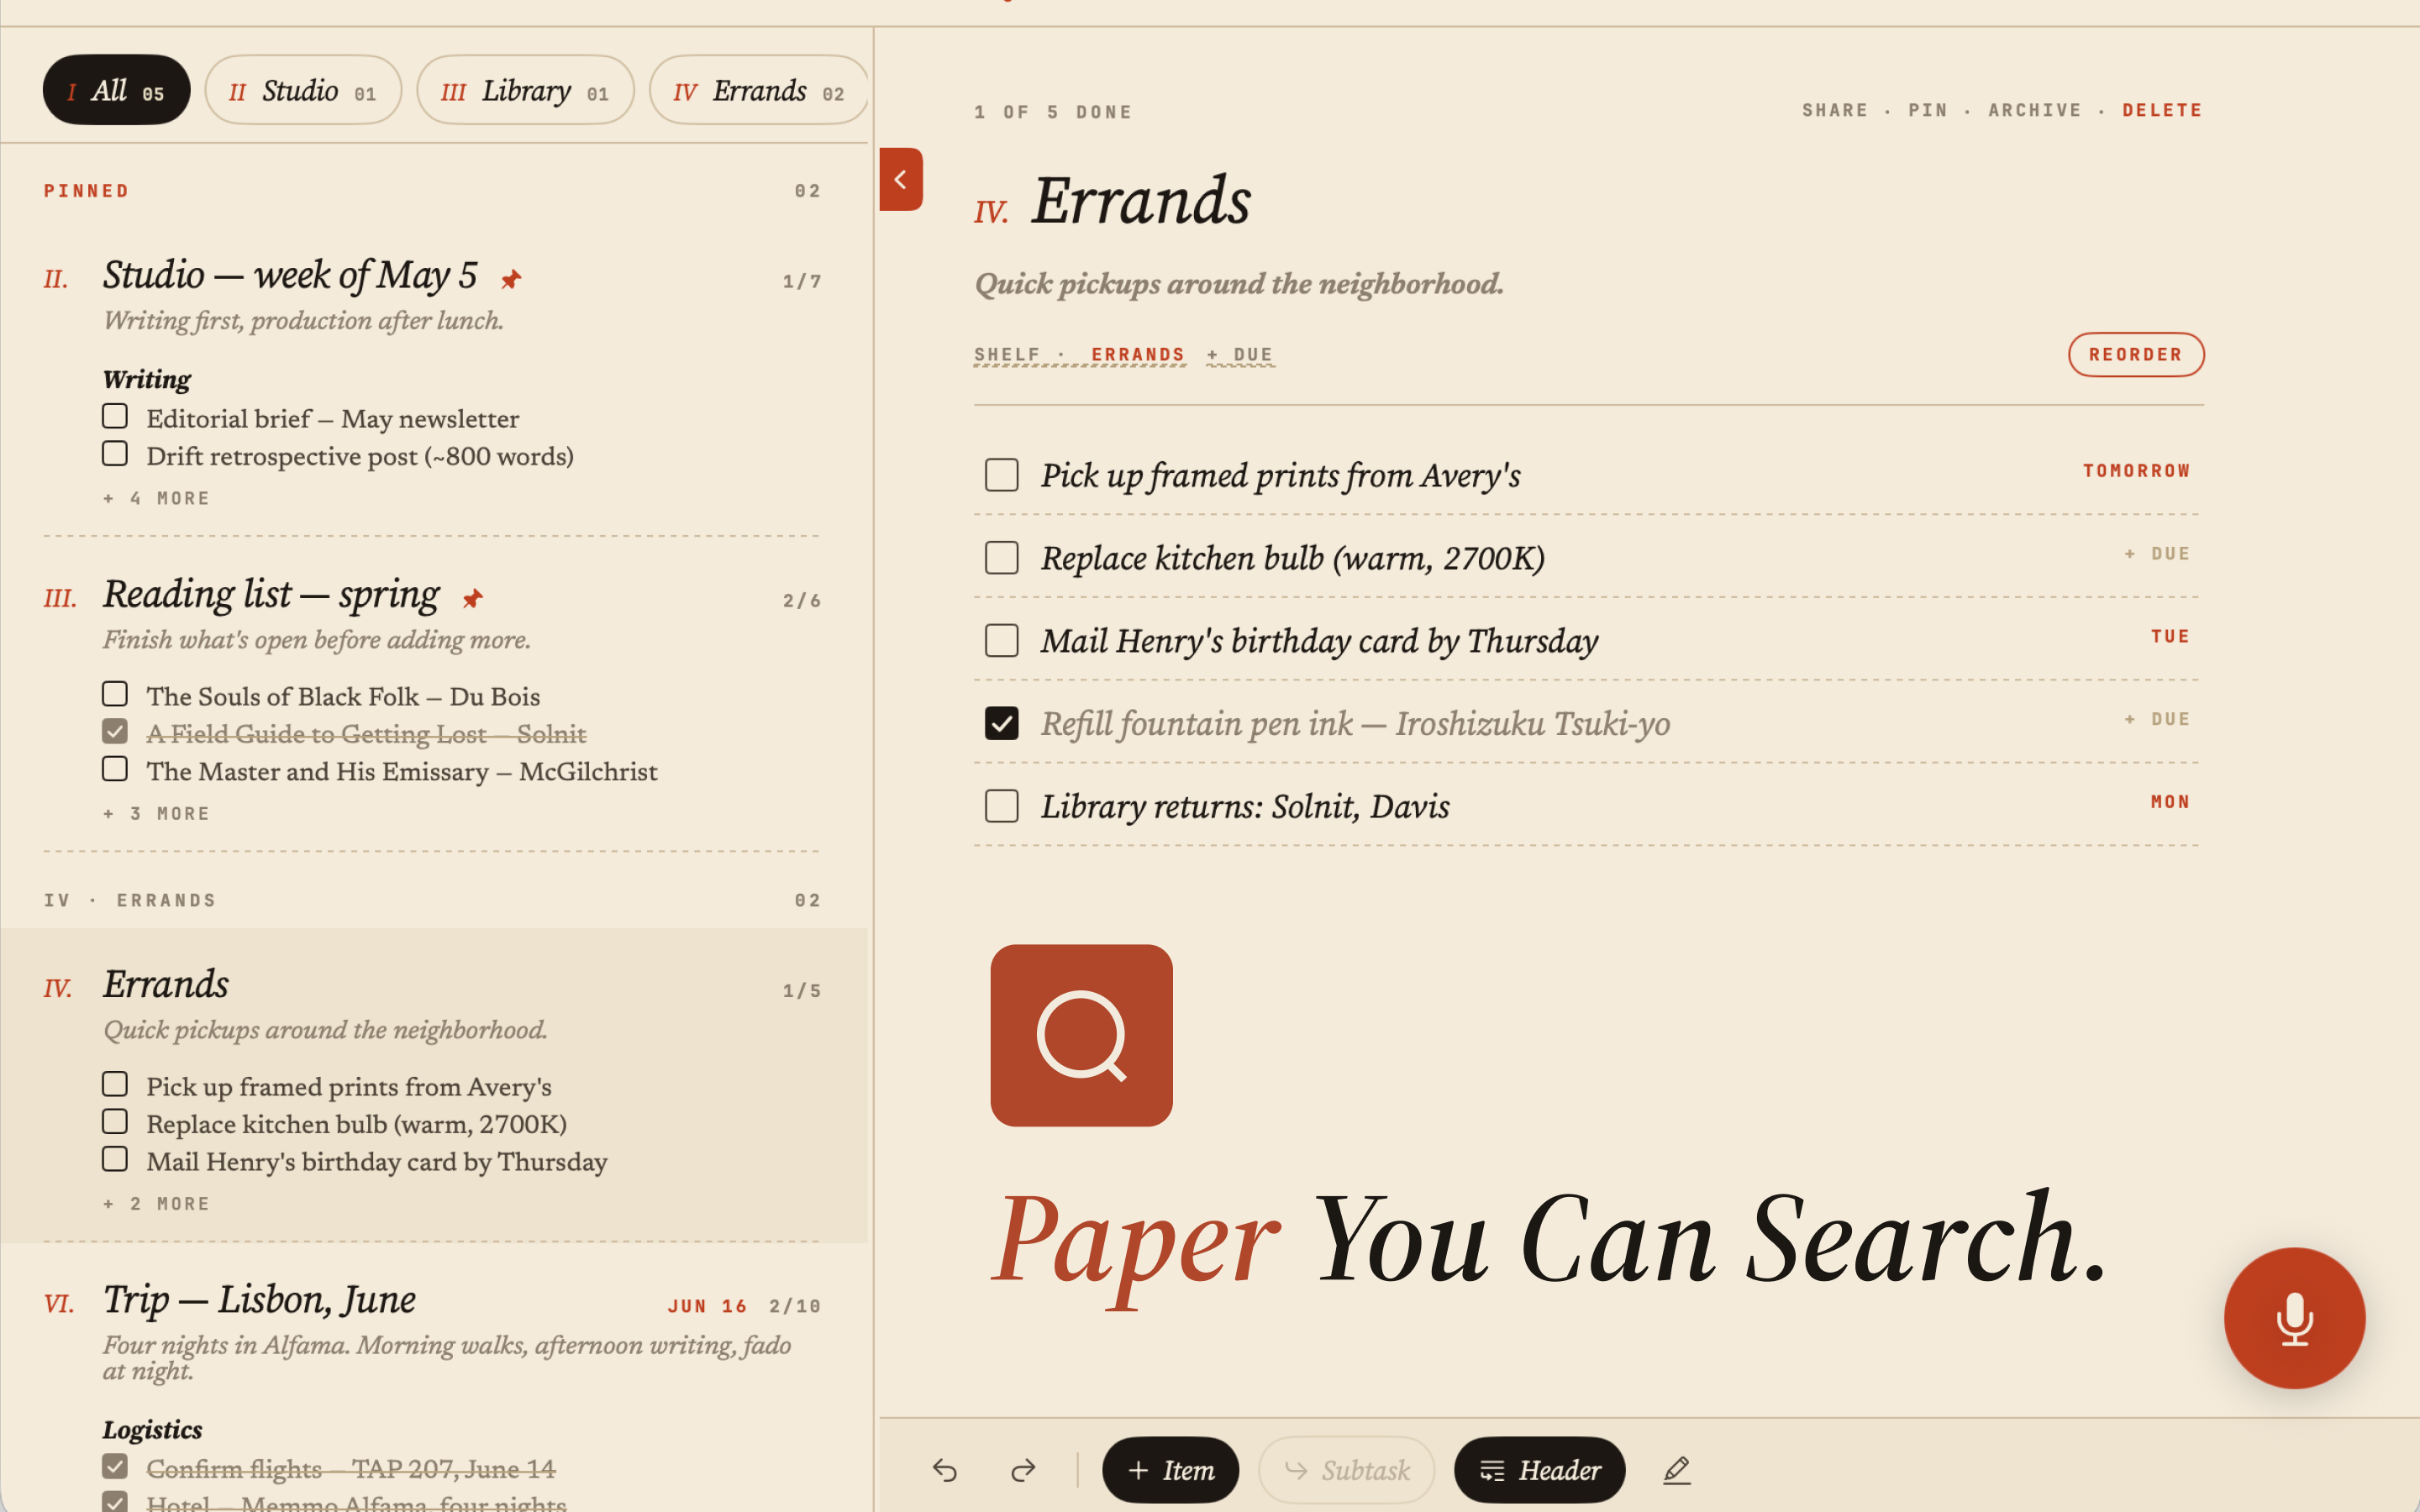Change the Tomorrow due date on framed prints
The height and width of the screenshot is (1512, 2420).
[2137, 471]
